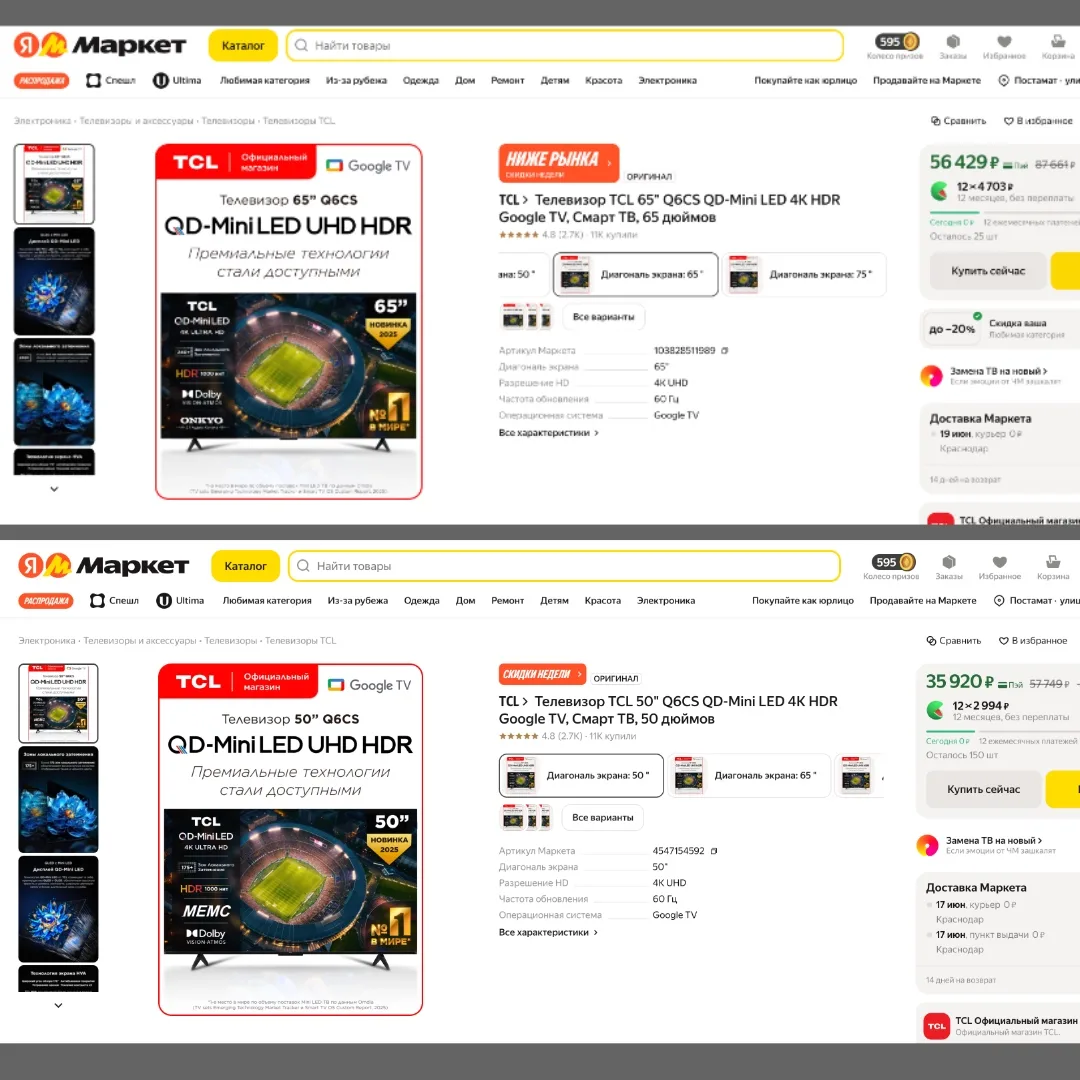Copy article number 103828511989 icon
Viewport: 1080px width, 1080px height.
[724, 351]
